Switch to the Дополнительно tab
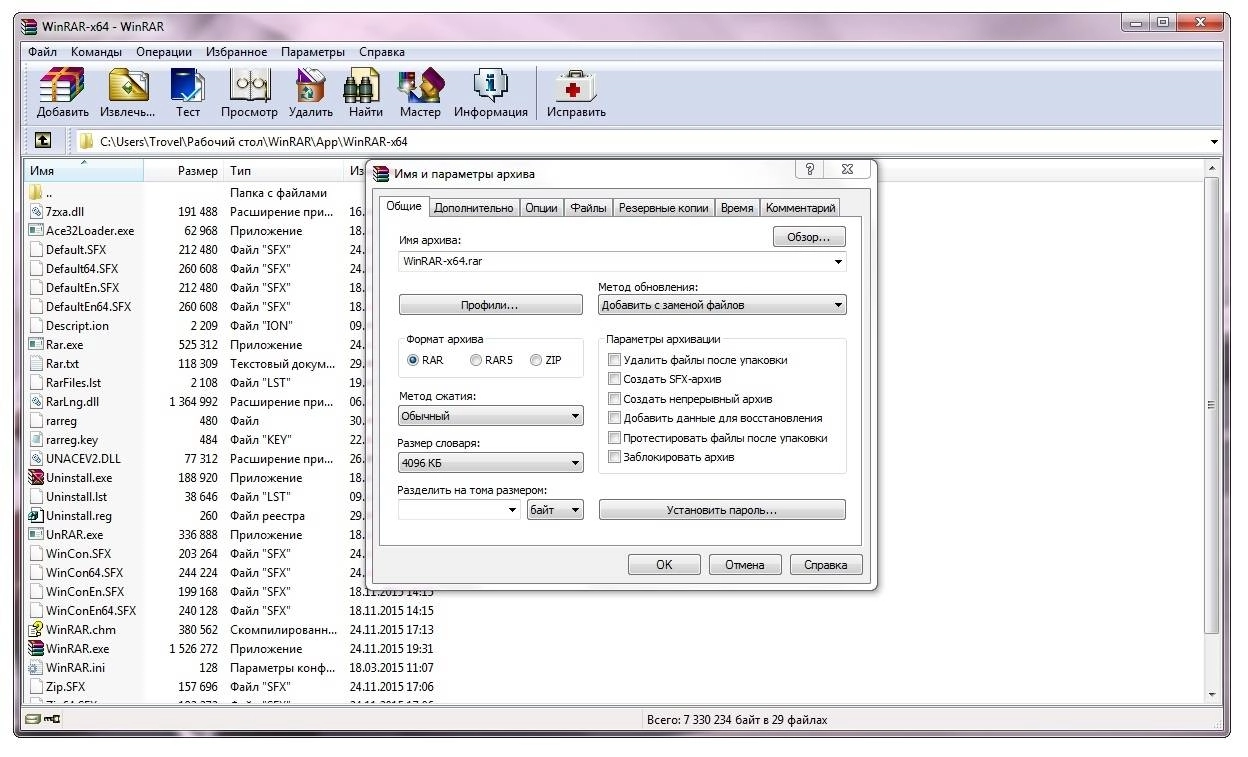This screenshot has height=757, width=1248. point(474,208)
